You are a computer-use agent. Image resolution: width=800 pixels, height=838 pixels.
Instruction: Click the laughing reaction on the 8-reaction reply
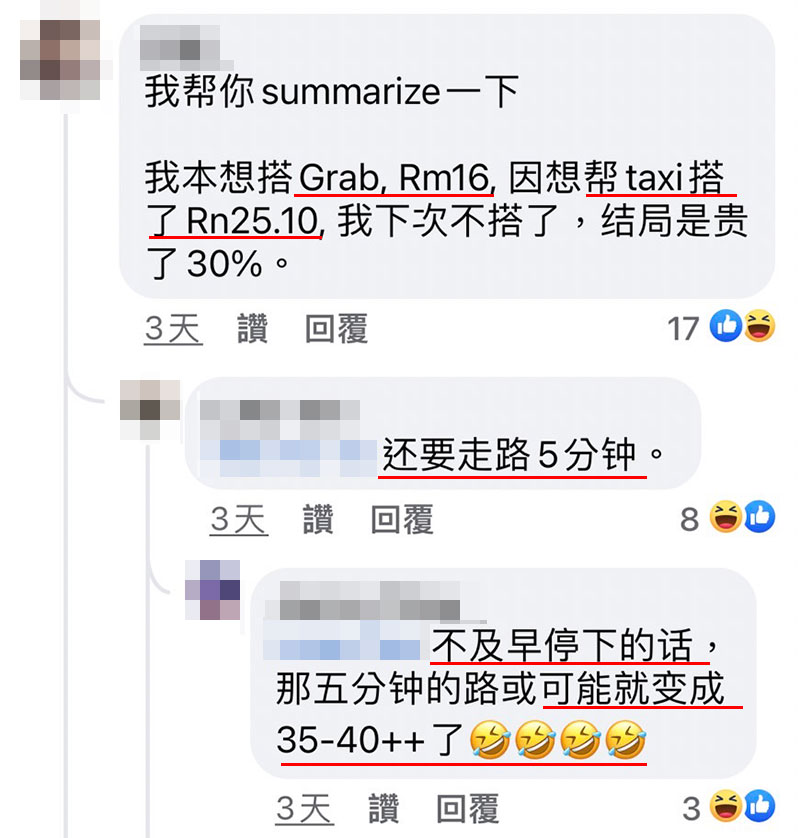[x=725, y=517]
